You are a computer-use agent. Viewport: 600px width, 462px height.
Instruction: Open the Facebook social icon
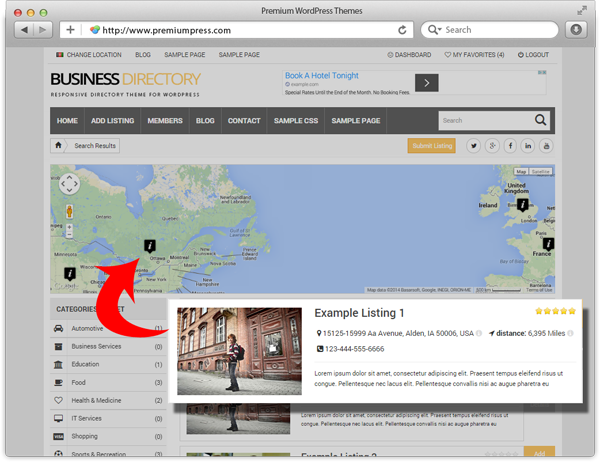coord(510,146)
